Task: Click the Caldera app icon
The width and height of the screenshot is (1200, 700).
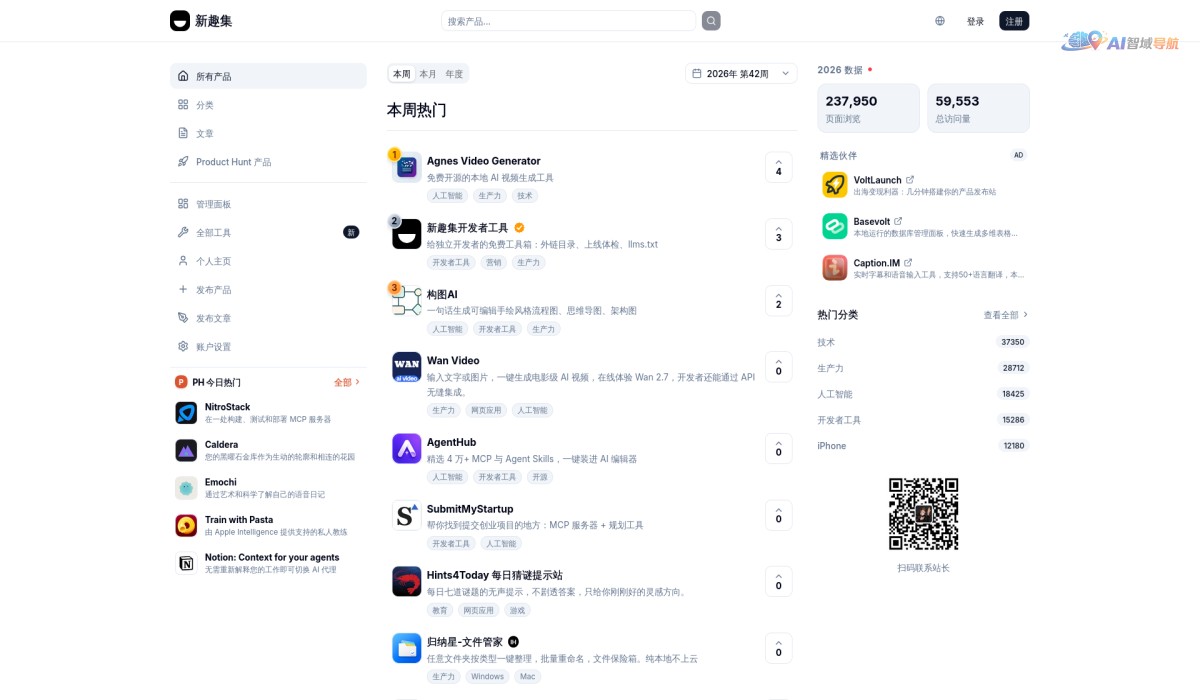Action: pyautogui.click(x=186, y=450)
